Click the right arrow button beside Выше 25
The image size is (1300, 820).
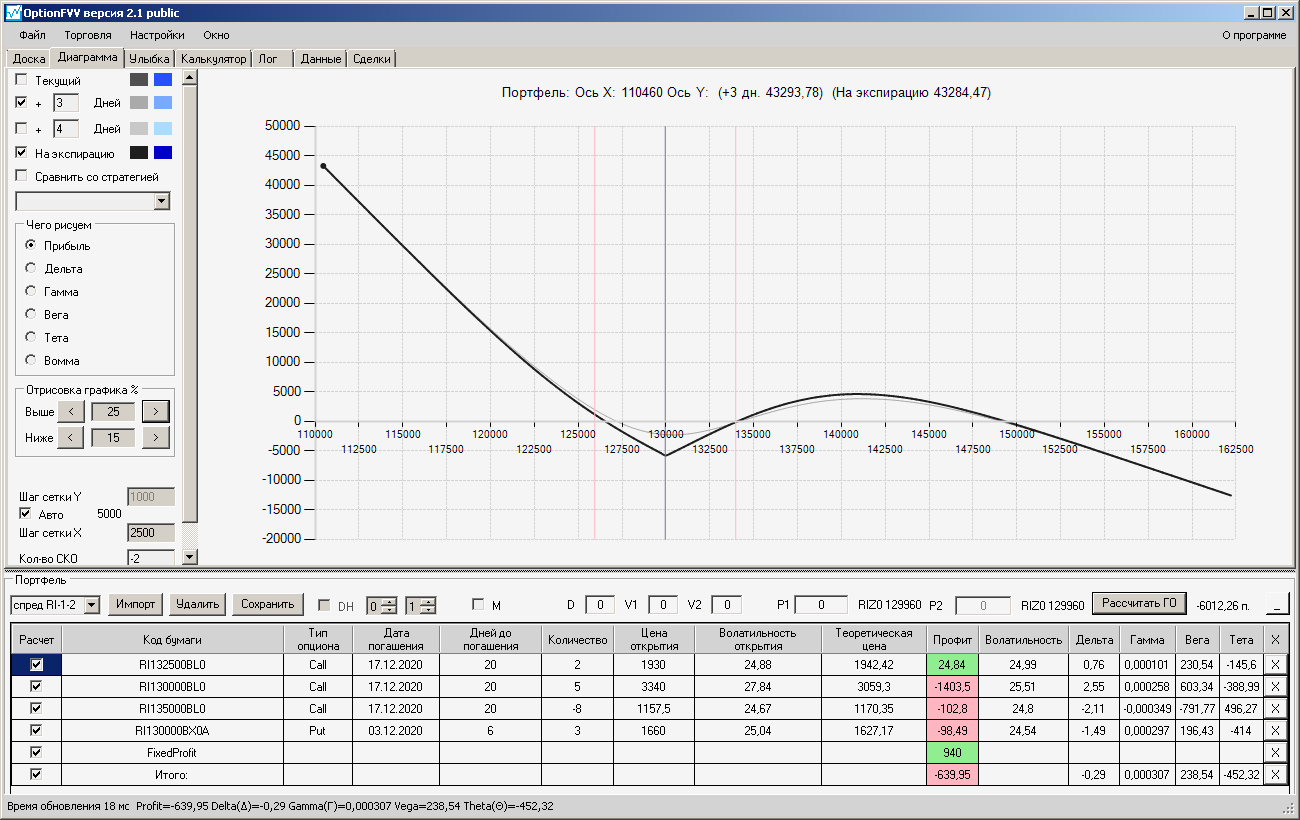156,411
